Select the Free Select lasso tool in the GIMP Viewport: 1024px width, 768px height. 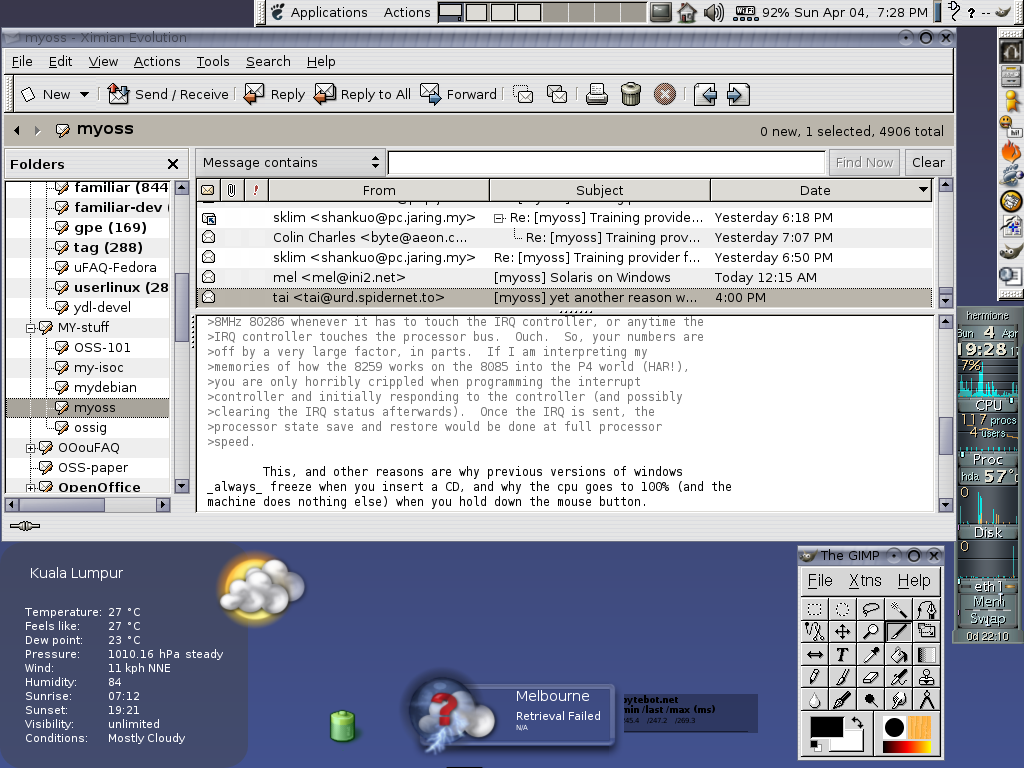click(871, 609)
